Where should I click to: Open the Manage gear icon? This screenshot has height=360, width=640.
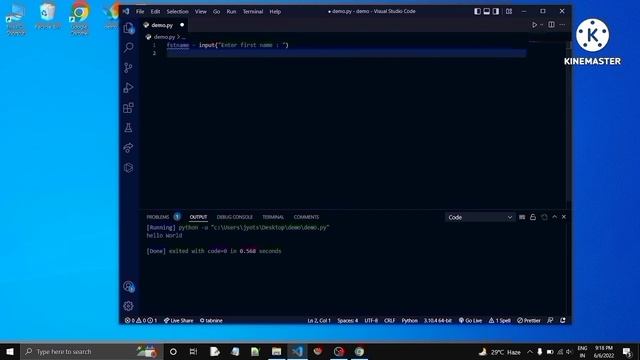[129, 306]
